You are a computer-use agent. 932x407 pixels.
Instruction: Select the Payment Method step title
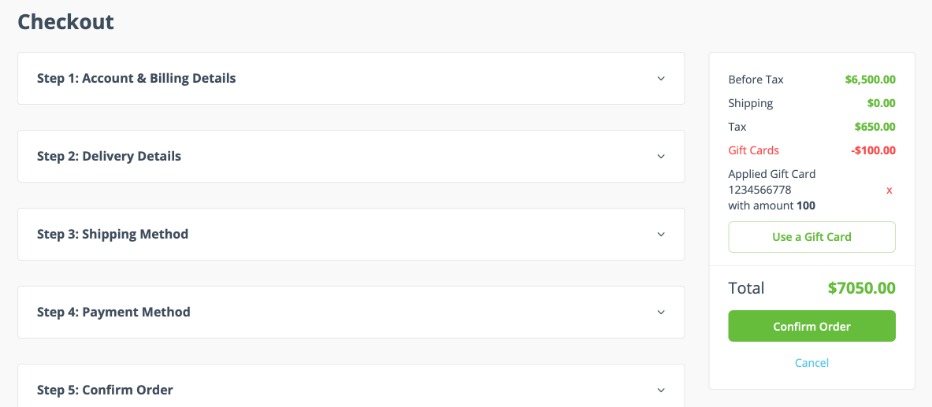point(113,312)
